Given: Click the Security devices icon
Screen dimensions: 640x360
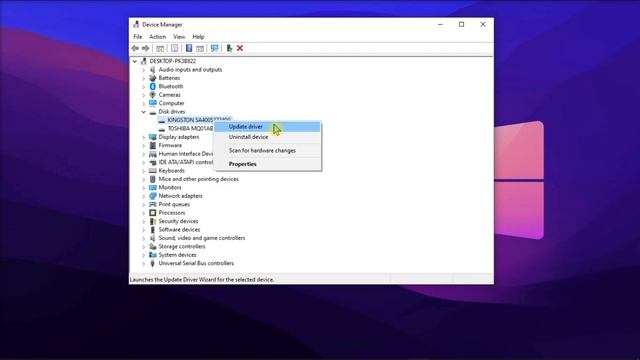Looking at the screenshot, I should coord(153,221).
